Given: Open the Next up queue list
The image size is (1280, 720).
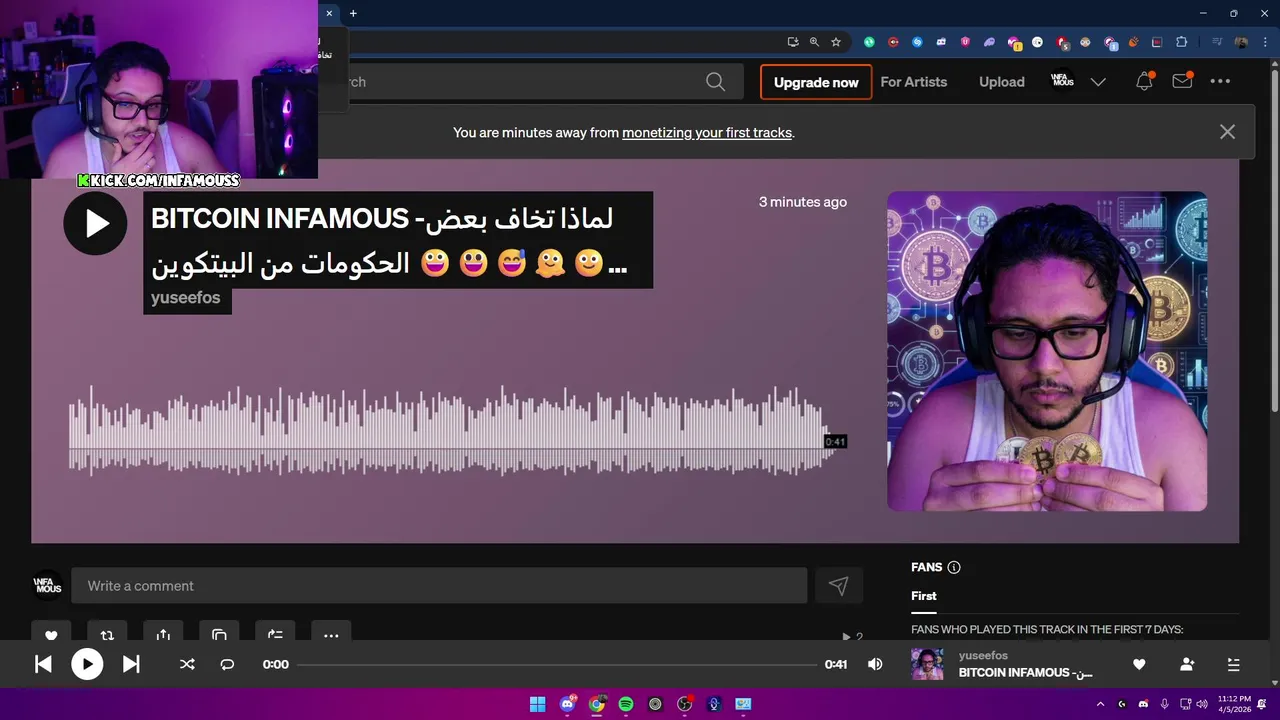Looking at the screenshot, I should coord(1233,664).
